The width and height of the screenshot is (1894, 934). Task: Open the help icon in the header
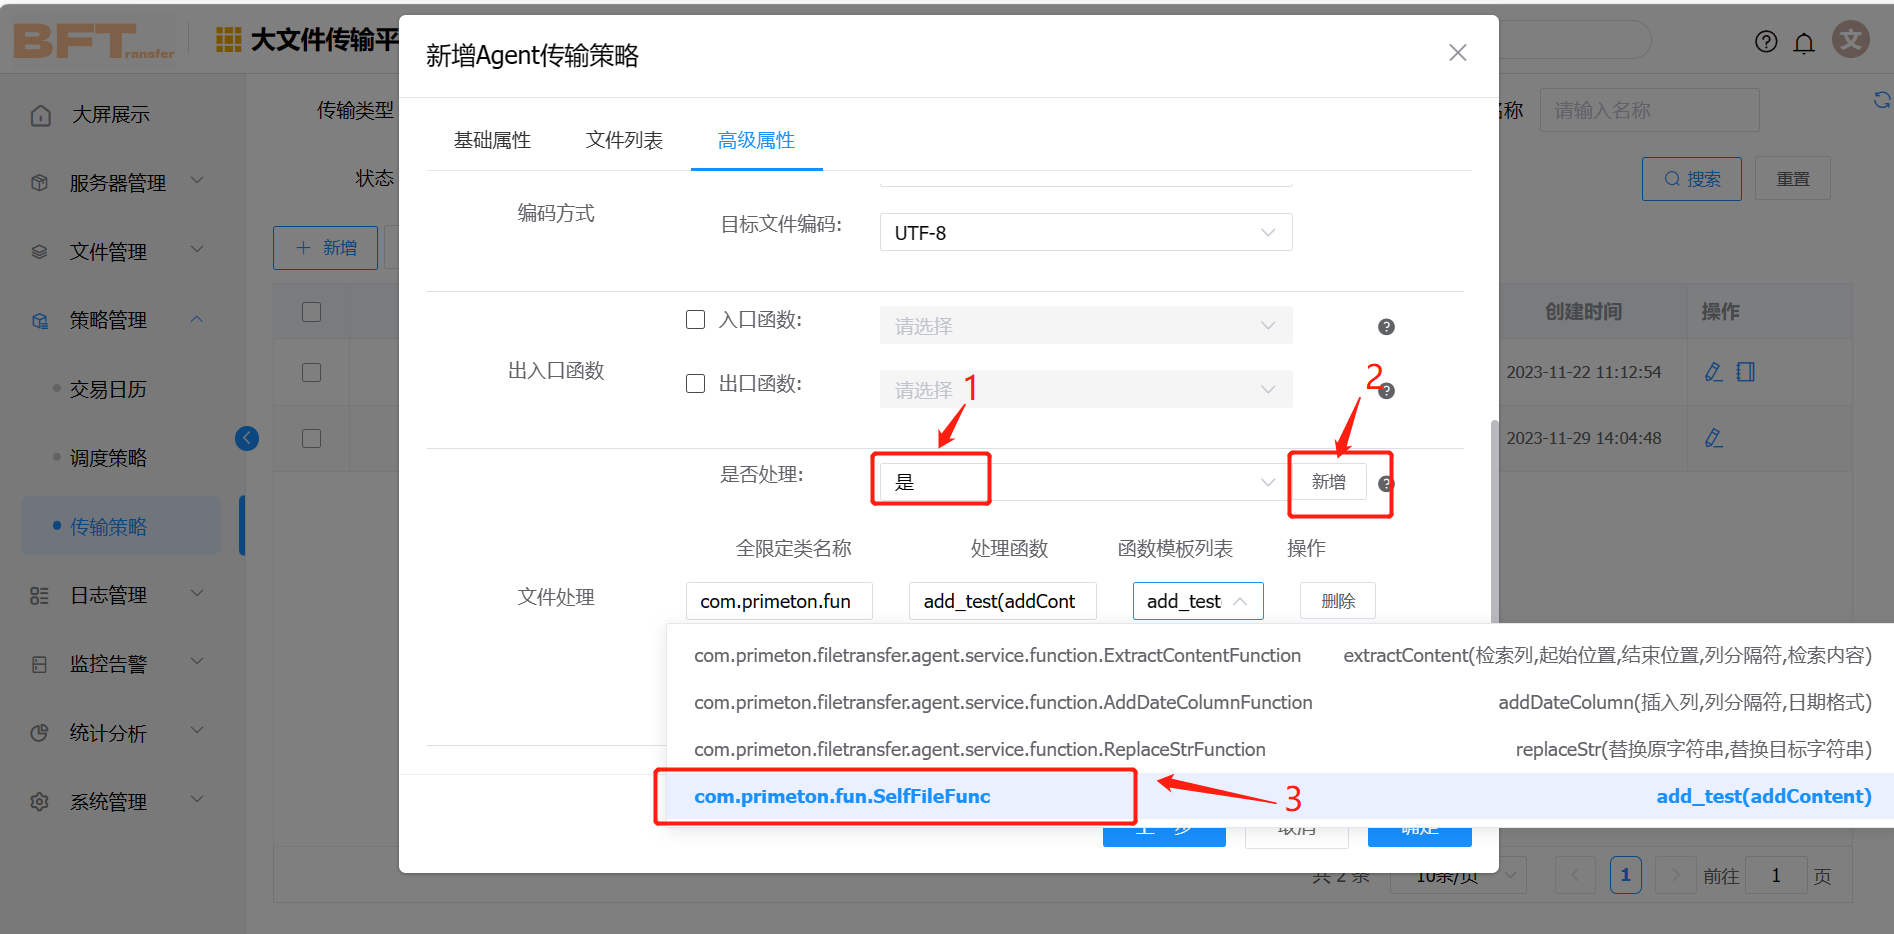click(x=1766, y=42)
